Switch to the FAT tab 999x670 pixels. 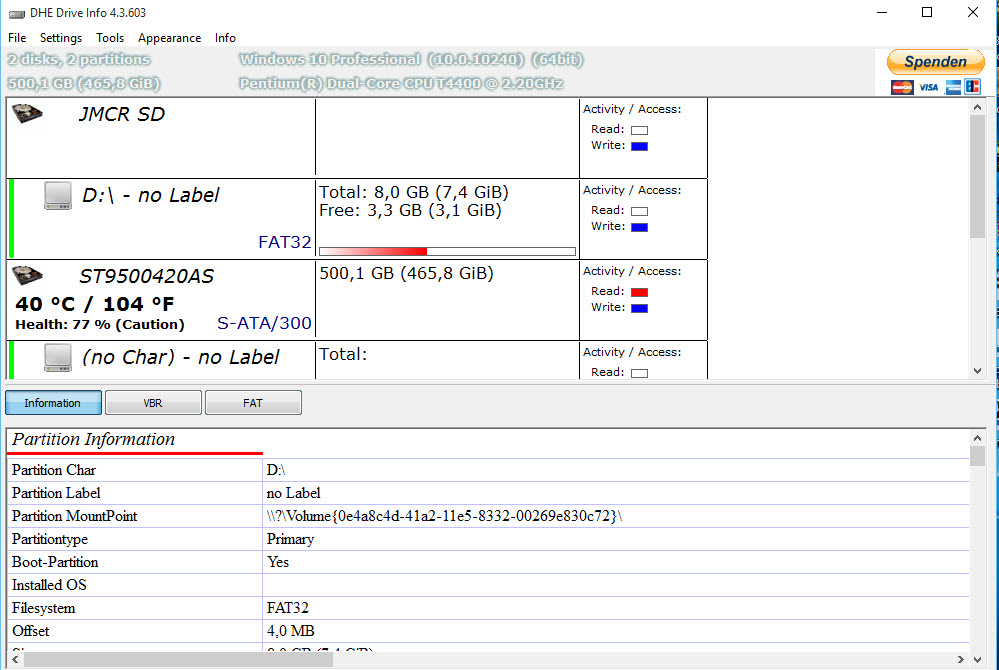(253, 403)
